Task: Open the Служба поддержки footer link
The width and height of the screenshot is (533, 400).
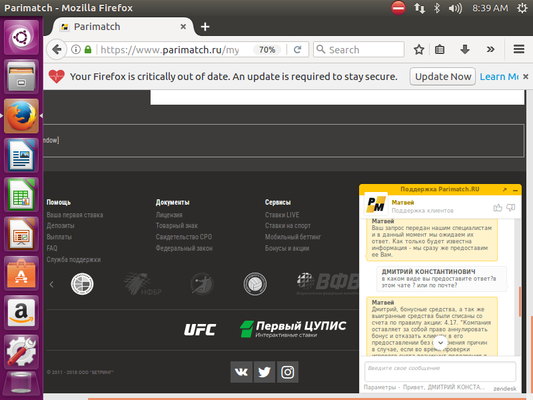Action: (x=74, y=260)
